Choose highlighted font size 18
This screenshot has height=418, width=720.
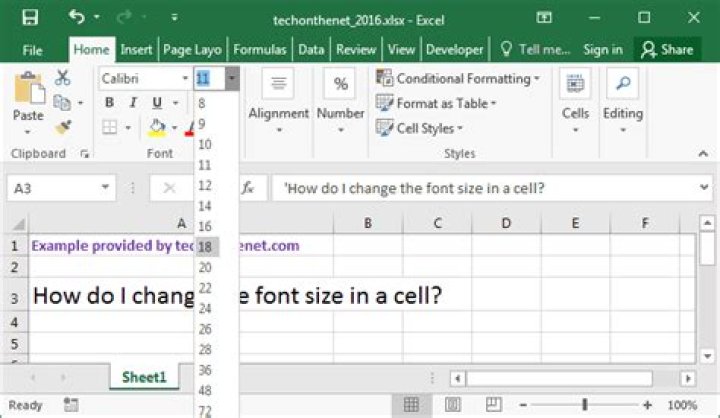205,247
